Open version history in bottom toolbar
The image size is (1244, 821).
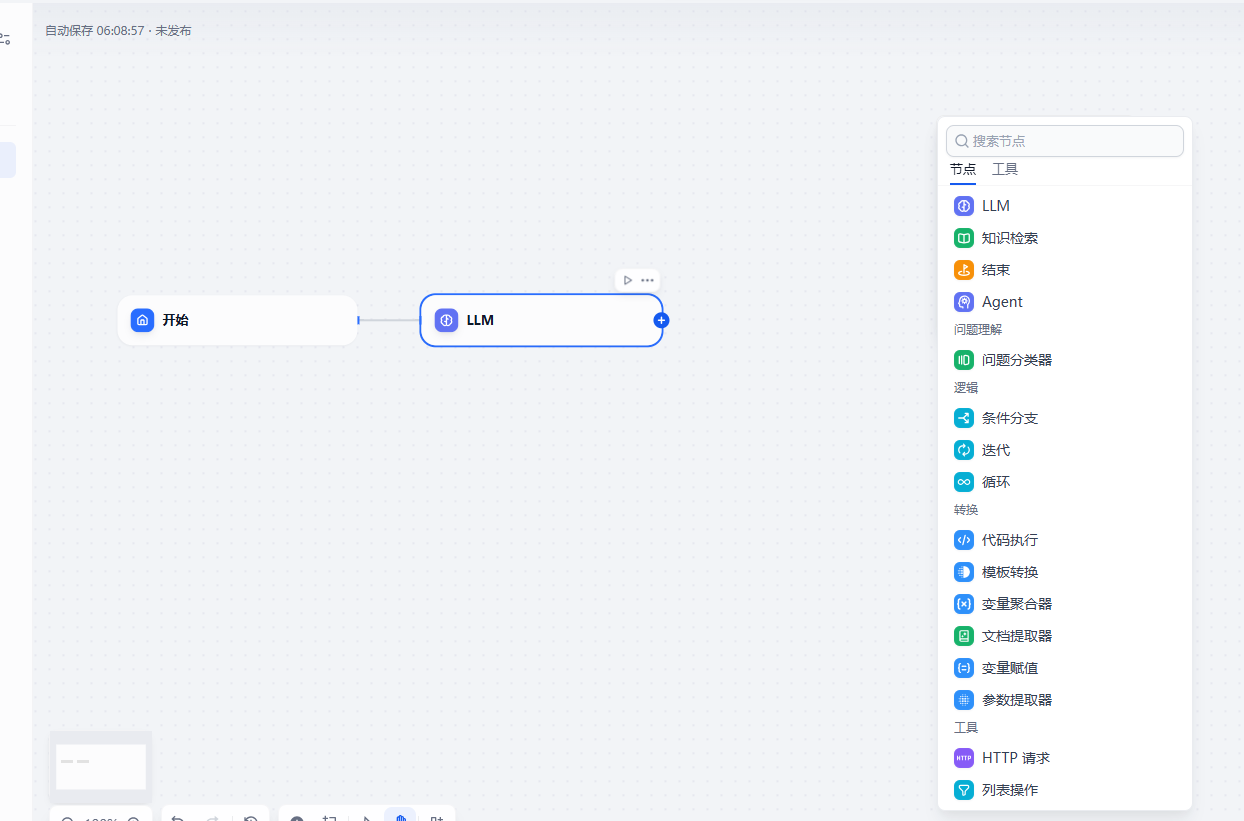tap(251, 819)
